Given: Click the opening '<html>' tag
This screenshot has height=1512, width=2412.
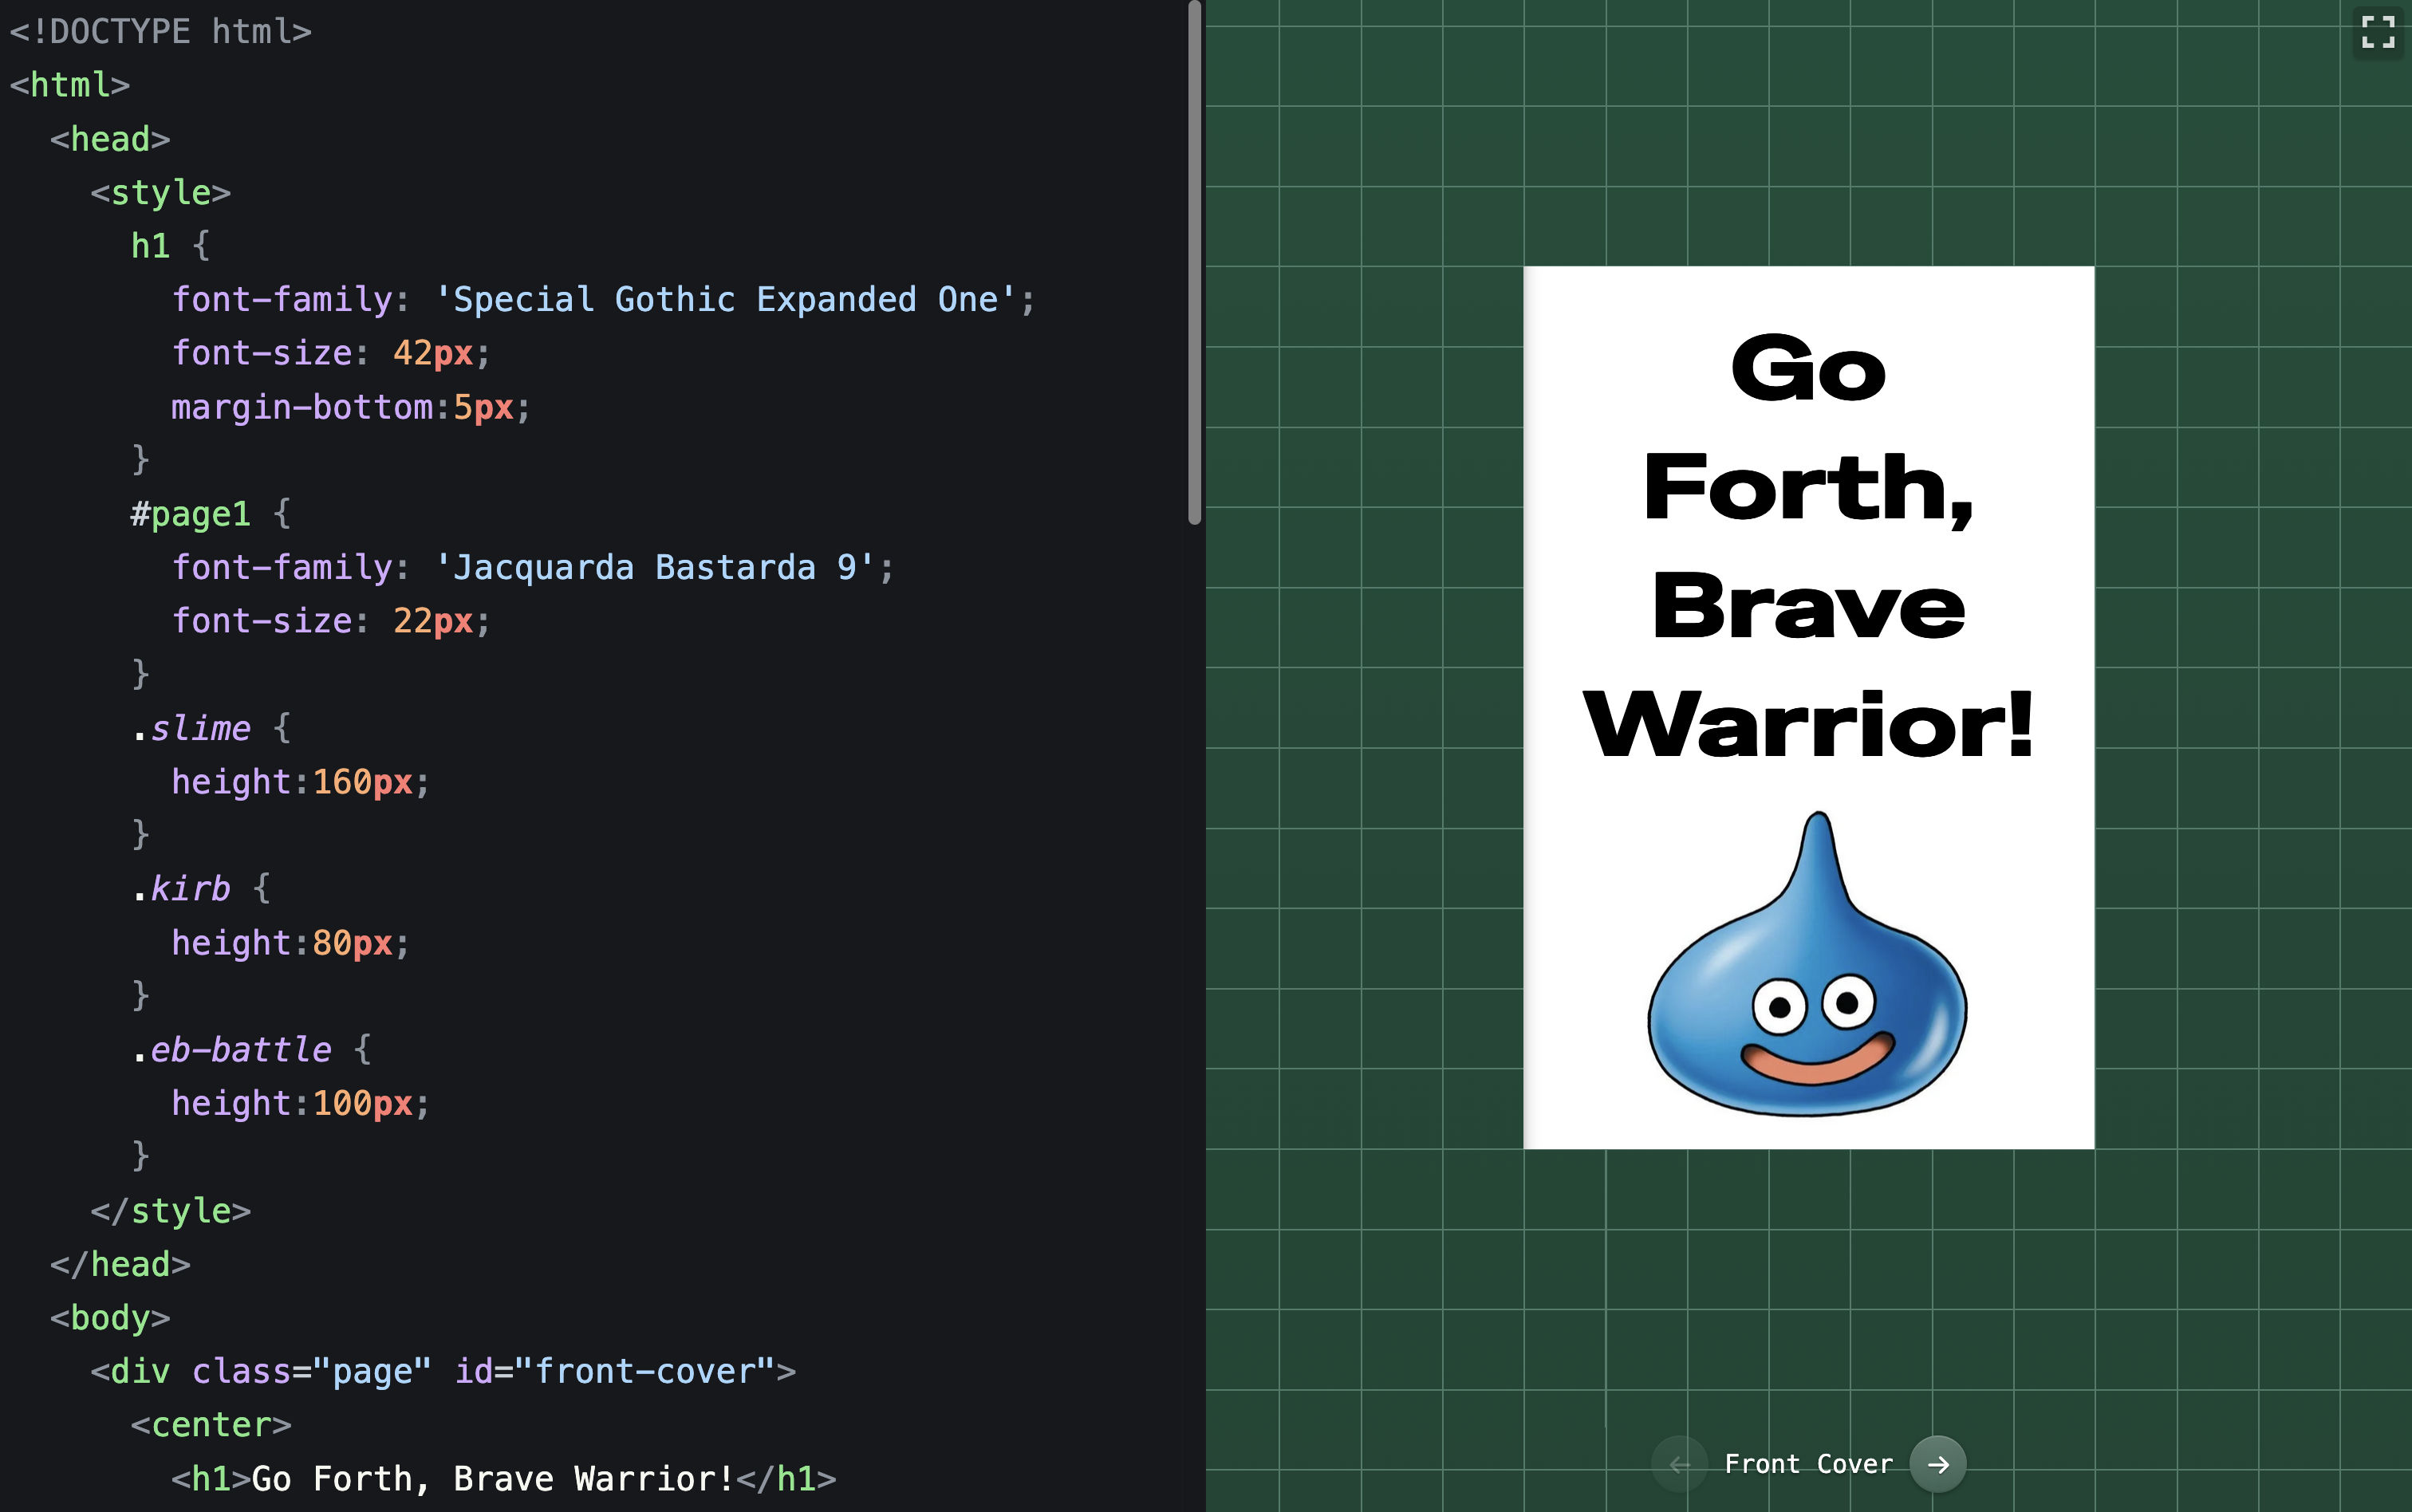Looking at the screenshot, I should tap(70, 85).
